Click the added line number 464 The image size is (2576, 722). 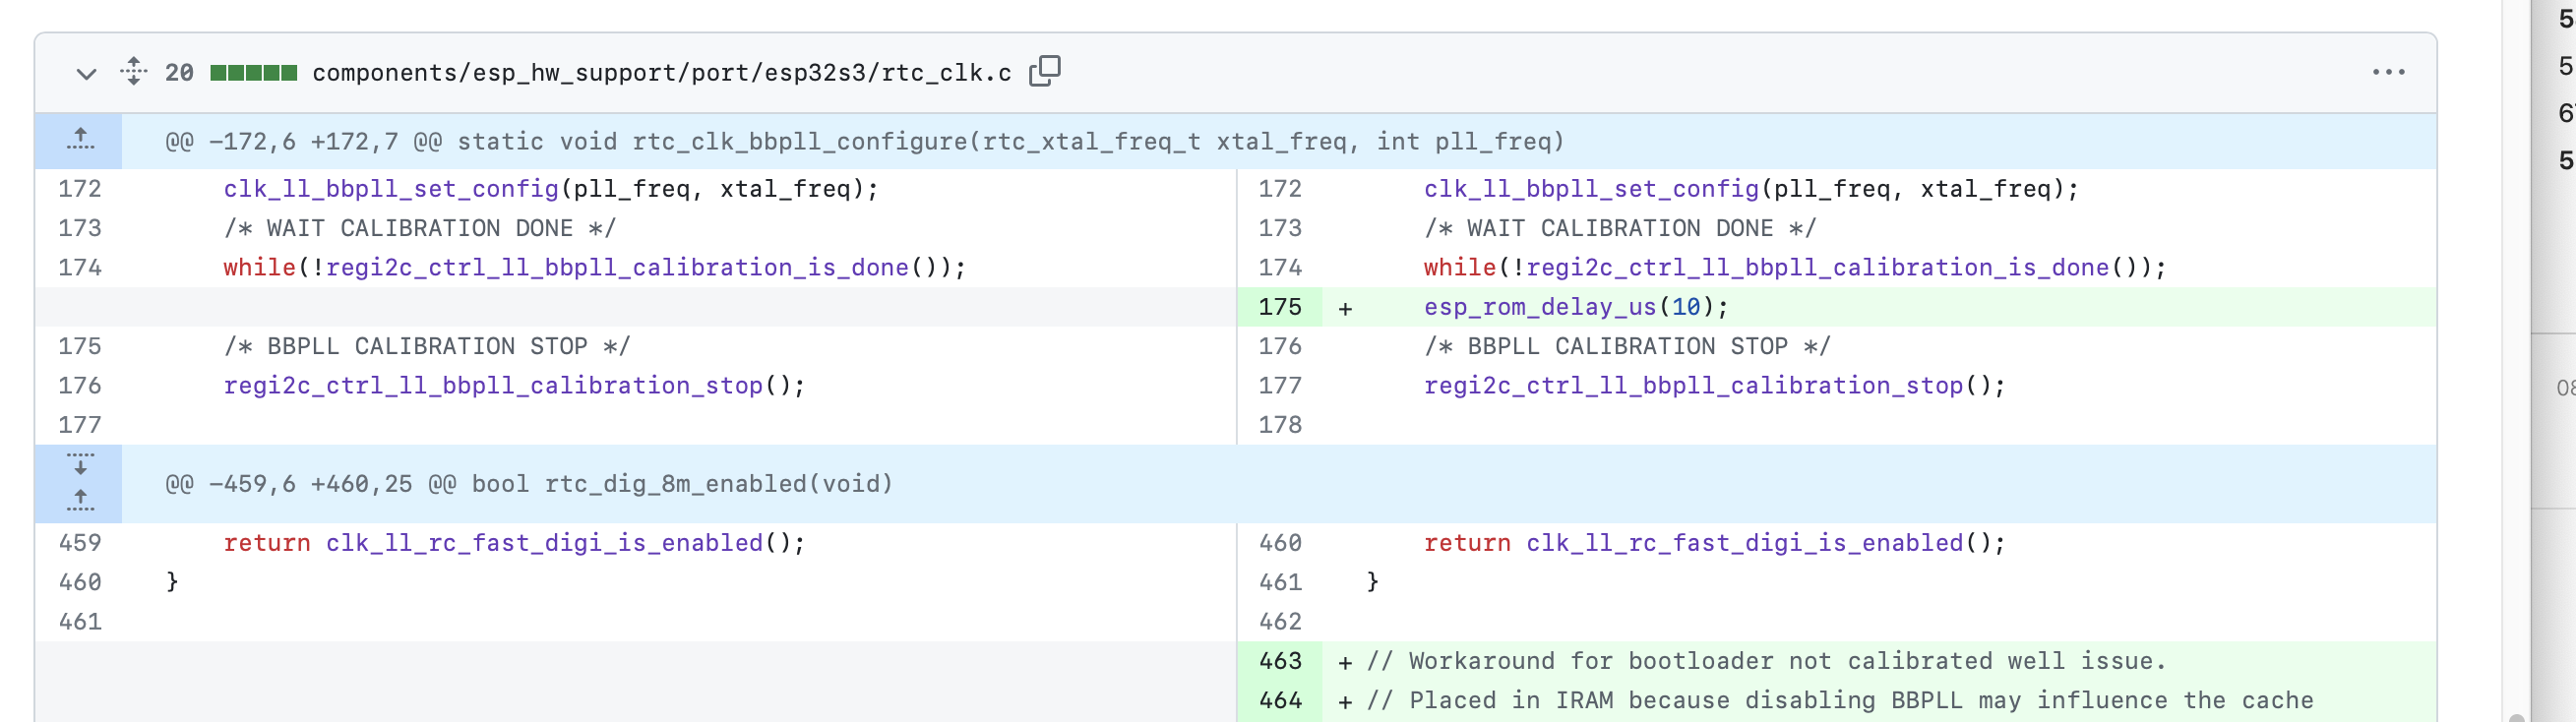click(1279, 700)
